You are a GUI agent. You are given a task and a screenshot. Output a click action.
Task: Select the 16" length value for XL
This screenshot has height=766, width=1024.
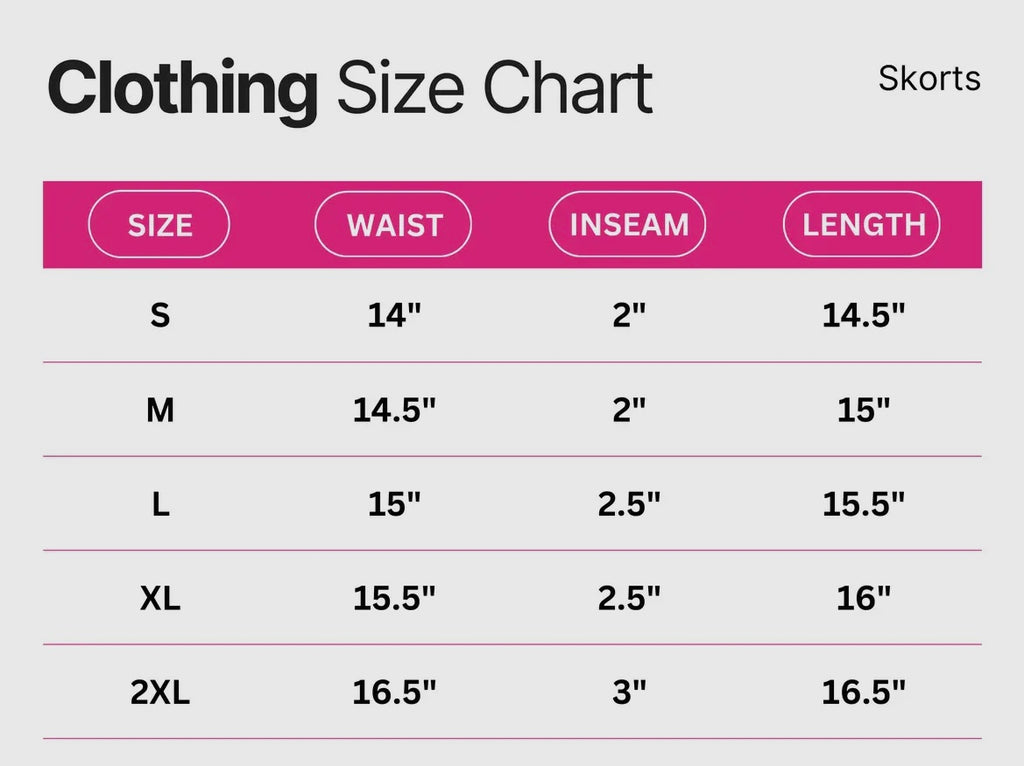click(863, 598)
